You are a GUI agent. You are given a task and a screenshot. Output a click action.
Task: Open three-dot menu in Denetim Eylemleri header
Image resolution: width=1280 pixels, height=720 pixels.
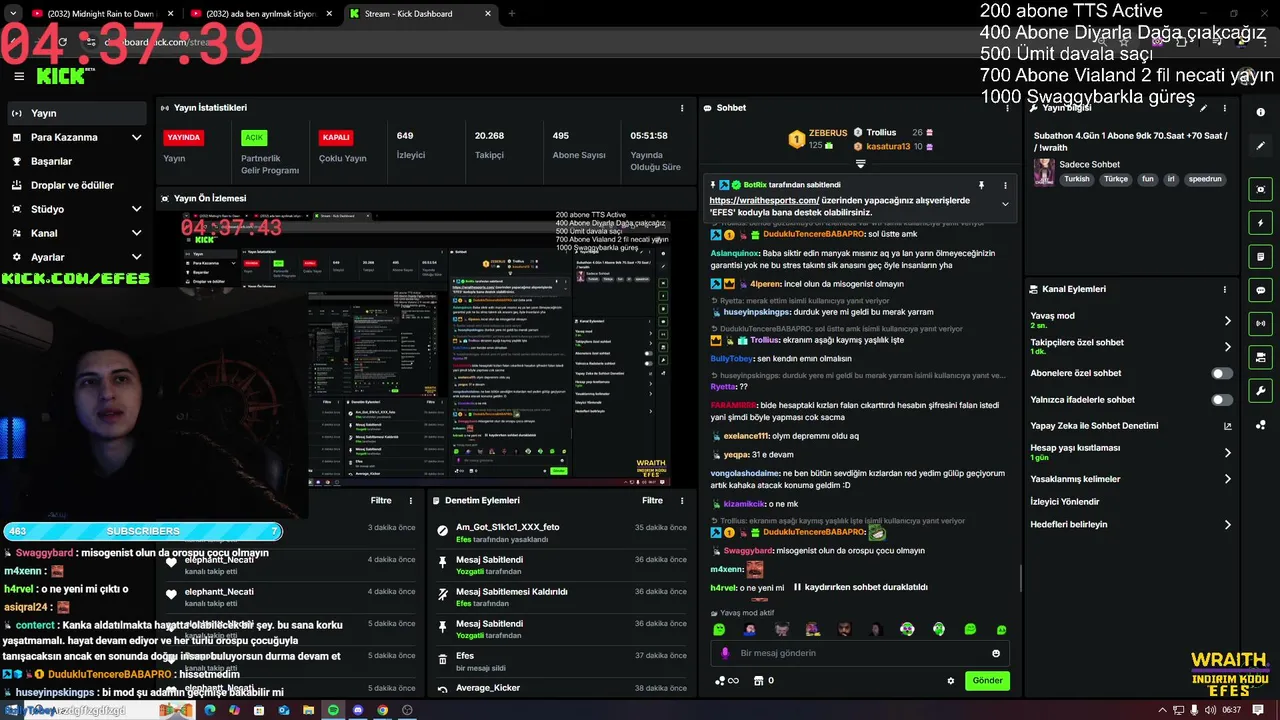pyautogui.click(x=683, y=501)
